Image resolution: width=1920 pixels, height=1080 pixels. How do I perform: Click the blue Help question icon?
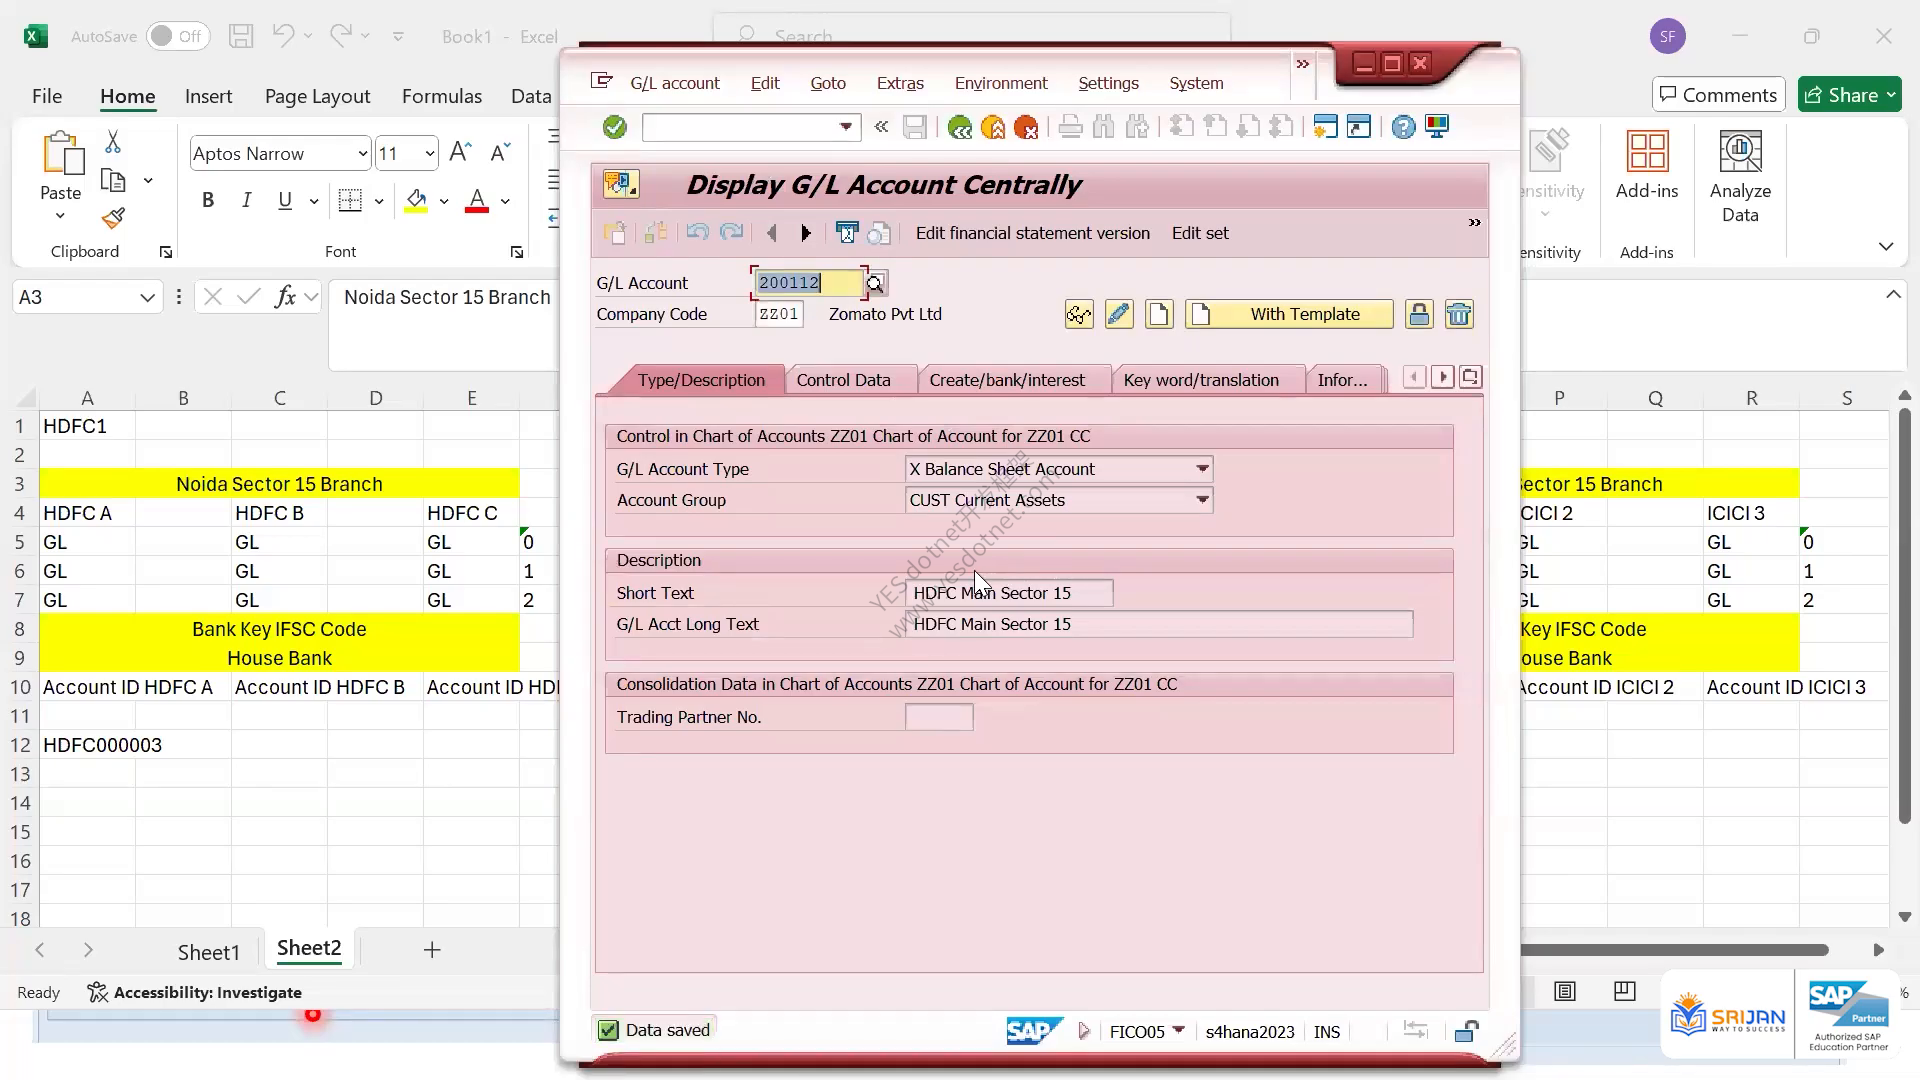click(1404, 127)
